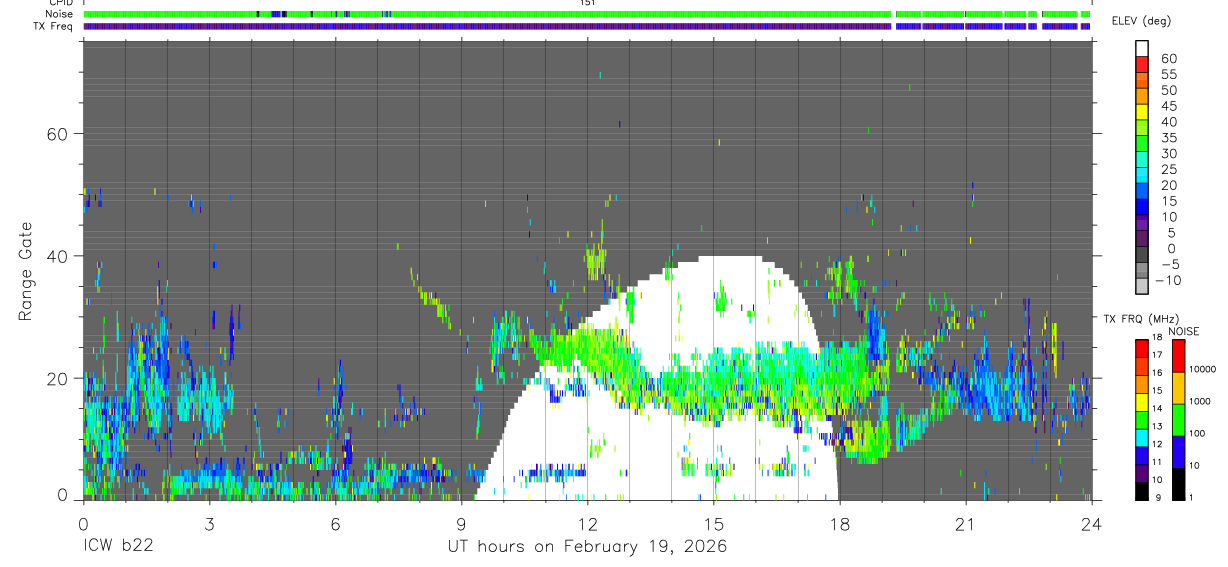Image resolution: width=1228 pixels, height=567 pixels.
Task: Click the "55" label on ELEV colorbar
Action: click(1169, 75)
